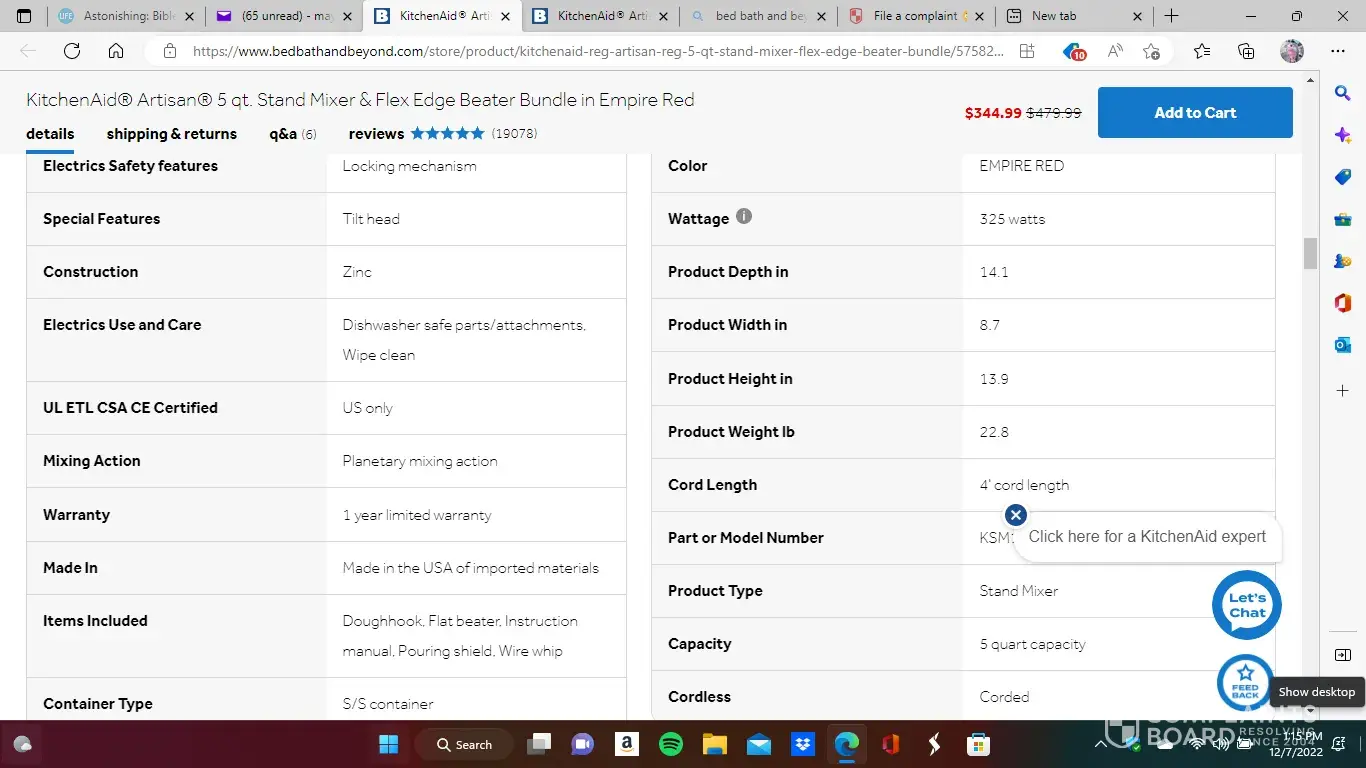Show hidden system tray icons
The width and height of the screenshot is (1366, 768).
tap(1101, 744)
